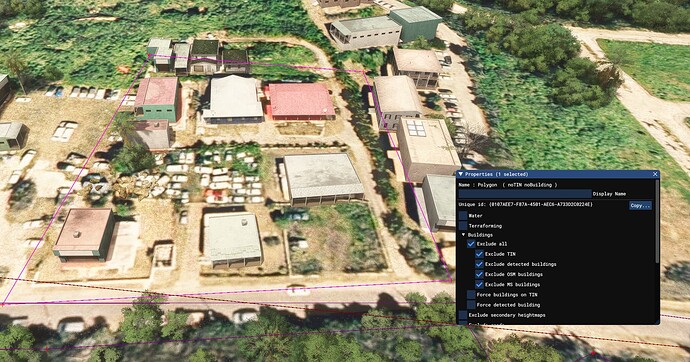Image resolution: width=690 pixels, height=362 pixels.
Task: Enable the Water checkbox
Action: [x=463, y=216]
